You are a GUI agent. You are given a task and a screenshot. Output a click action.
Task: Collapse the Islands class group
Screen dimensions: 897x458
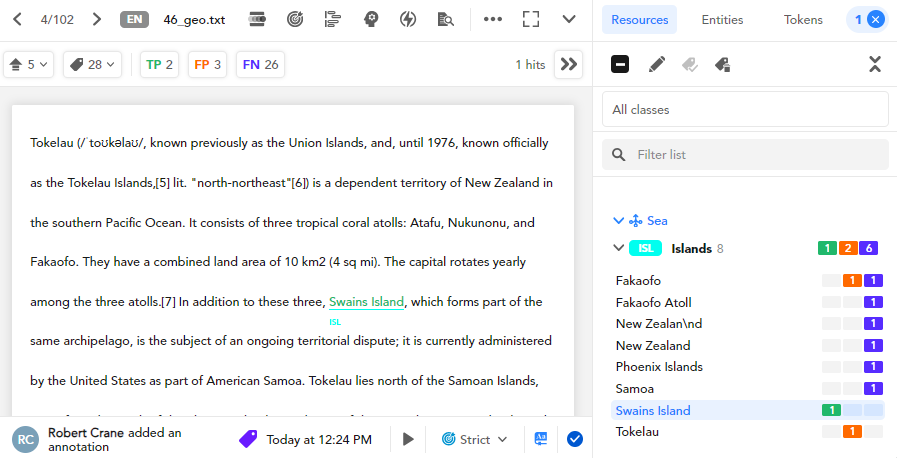click(618, 248)
